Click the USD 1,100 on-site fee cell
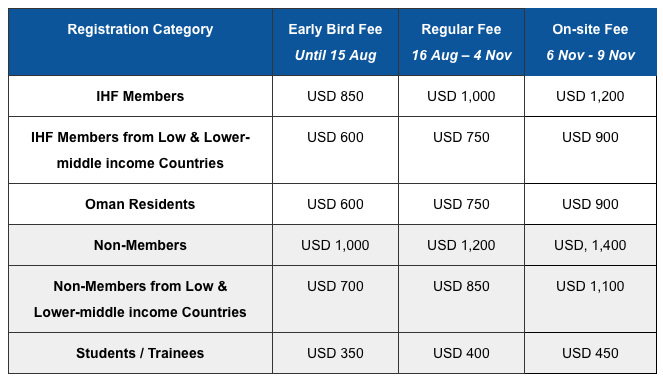 point(590,286)
